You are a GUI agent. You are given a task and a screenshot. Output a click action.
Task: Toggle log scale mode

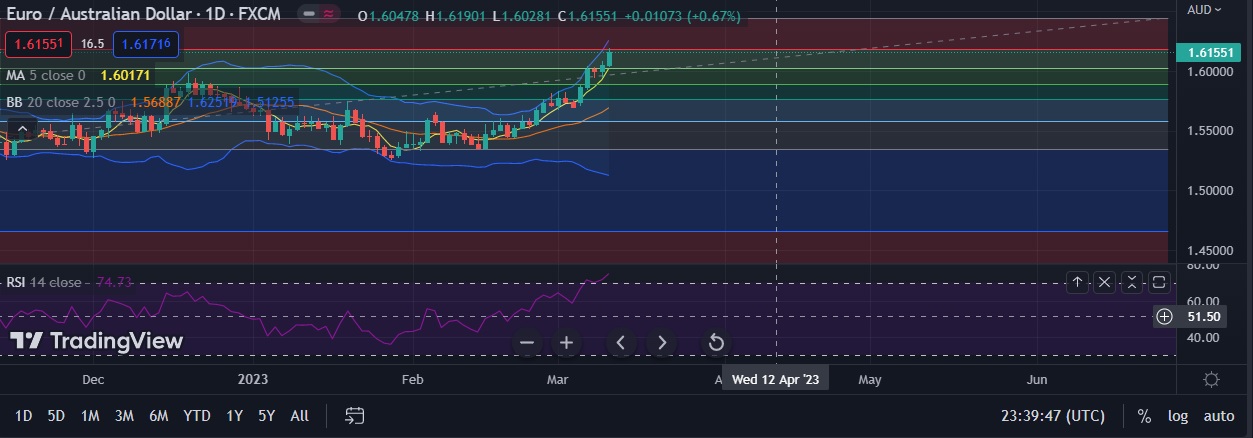point(1178,416)
